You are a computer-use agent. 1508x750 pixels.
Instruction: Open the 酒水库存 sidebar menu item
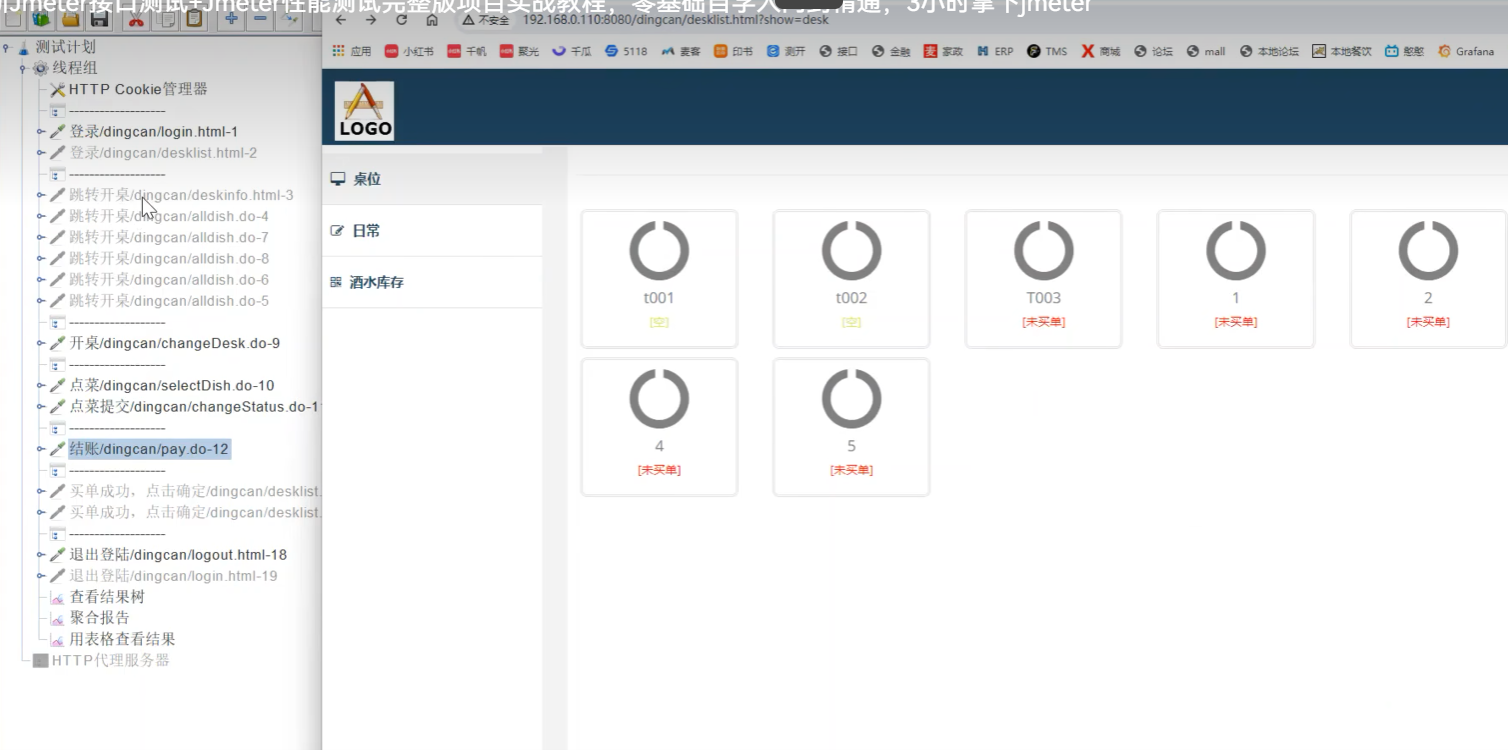[432, 282]
